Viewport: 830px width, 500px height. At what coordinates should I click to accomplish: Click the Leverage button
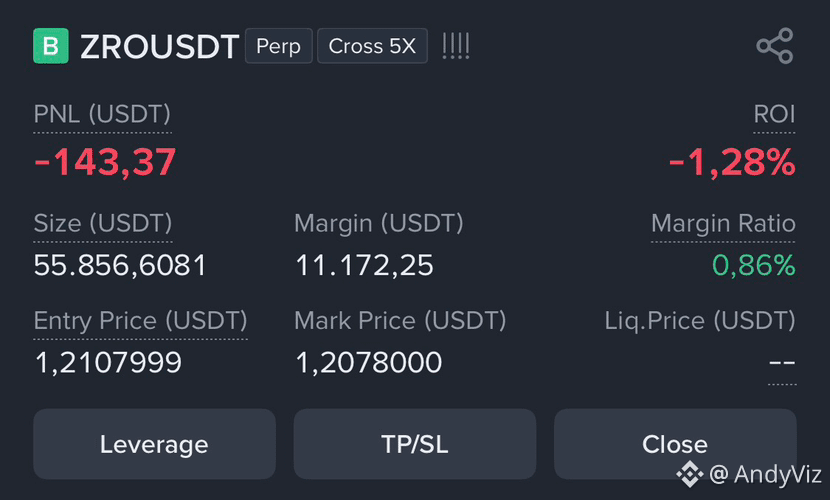[154, 444]
